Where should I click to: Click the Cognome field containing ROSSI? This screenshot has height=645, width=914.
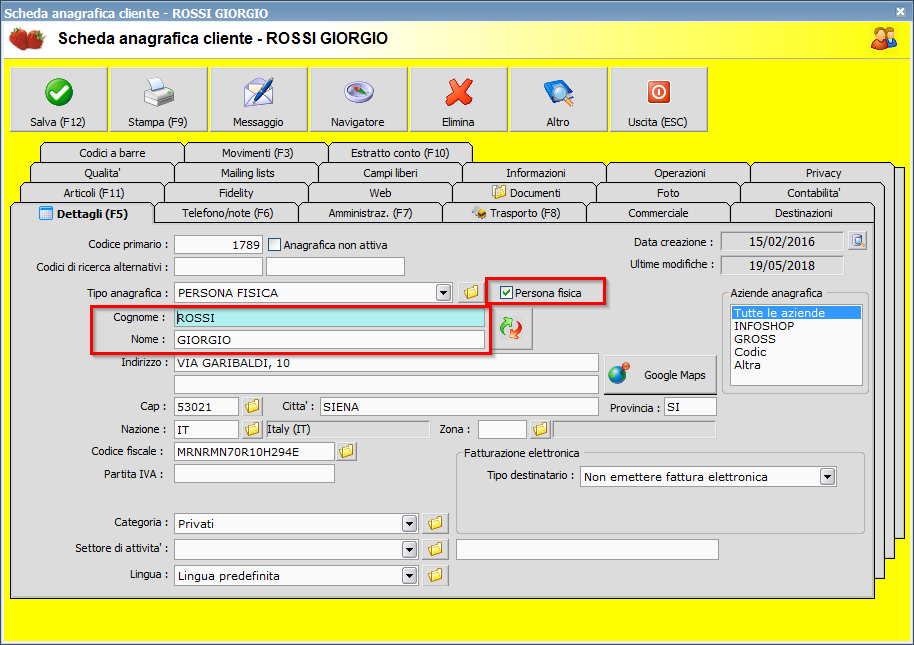click(x=329, y=318)
